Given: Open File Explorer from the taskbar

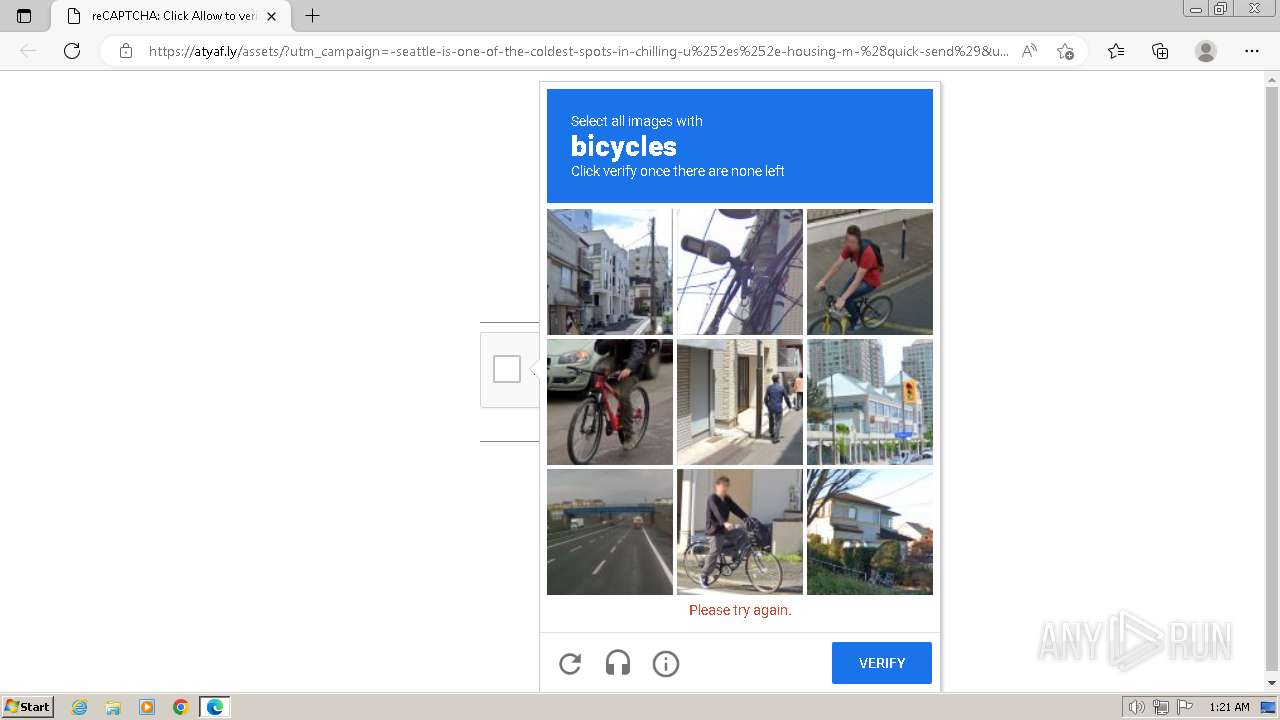Looking at the screenshot, I should (x=113, y=707).
